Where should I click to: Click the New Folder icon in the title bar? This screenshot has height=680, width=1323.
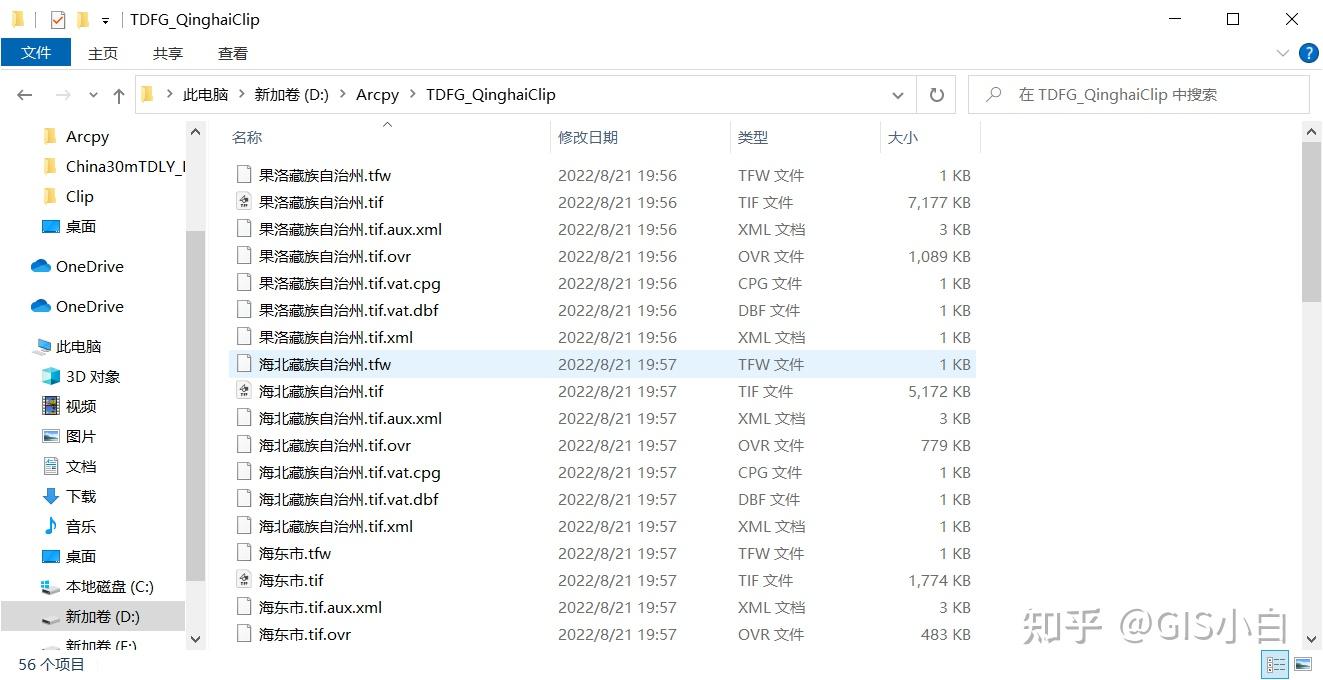coord(82,19)
